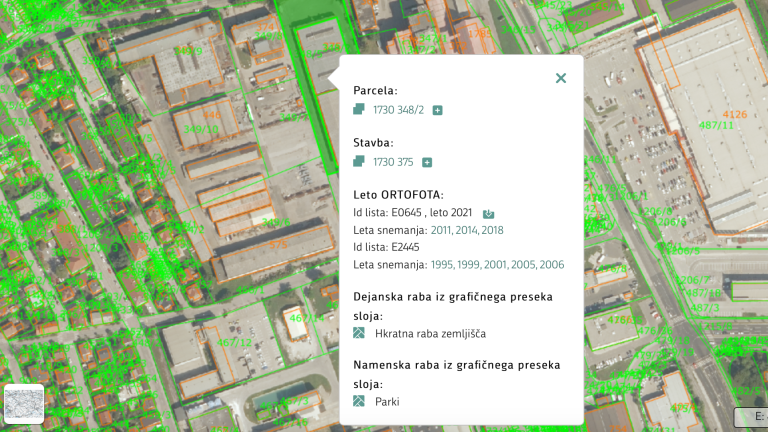The height and width of the screenshot is (432, 768).
Task: Click the copy icon beside building 1730 375
Action: click(x=359, y=161)
